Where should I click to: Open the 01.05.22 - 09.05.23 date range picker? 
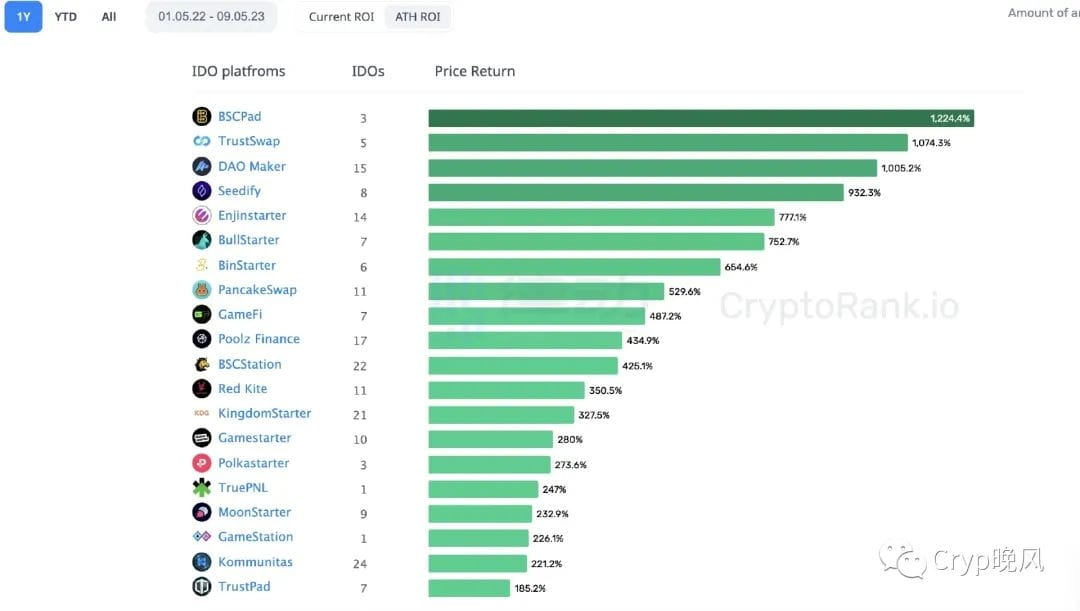[211, 17]
